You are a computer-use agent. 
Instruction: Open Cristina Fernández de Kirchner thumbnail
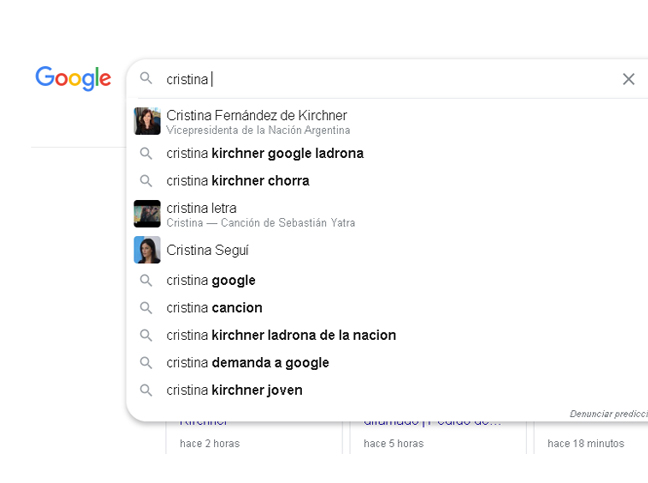coord(147,121)
